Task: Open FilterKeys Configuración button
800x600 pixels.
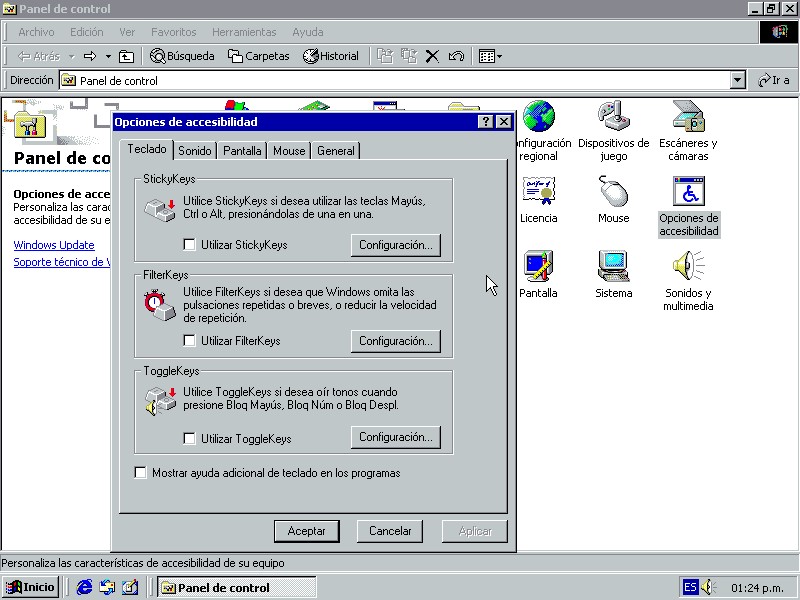Action: (396, 341)
